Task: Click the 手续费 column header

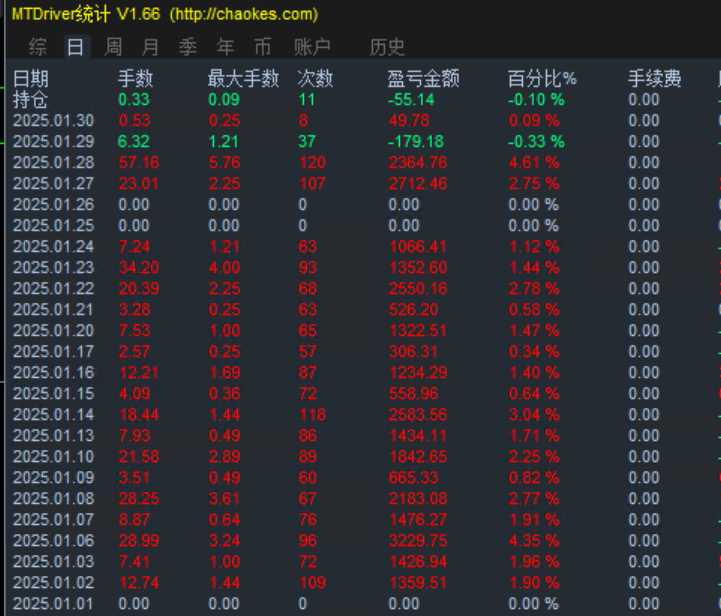Action: (x=655, y=79)
